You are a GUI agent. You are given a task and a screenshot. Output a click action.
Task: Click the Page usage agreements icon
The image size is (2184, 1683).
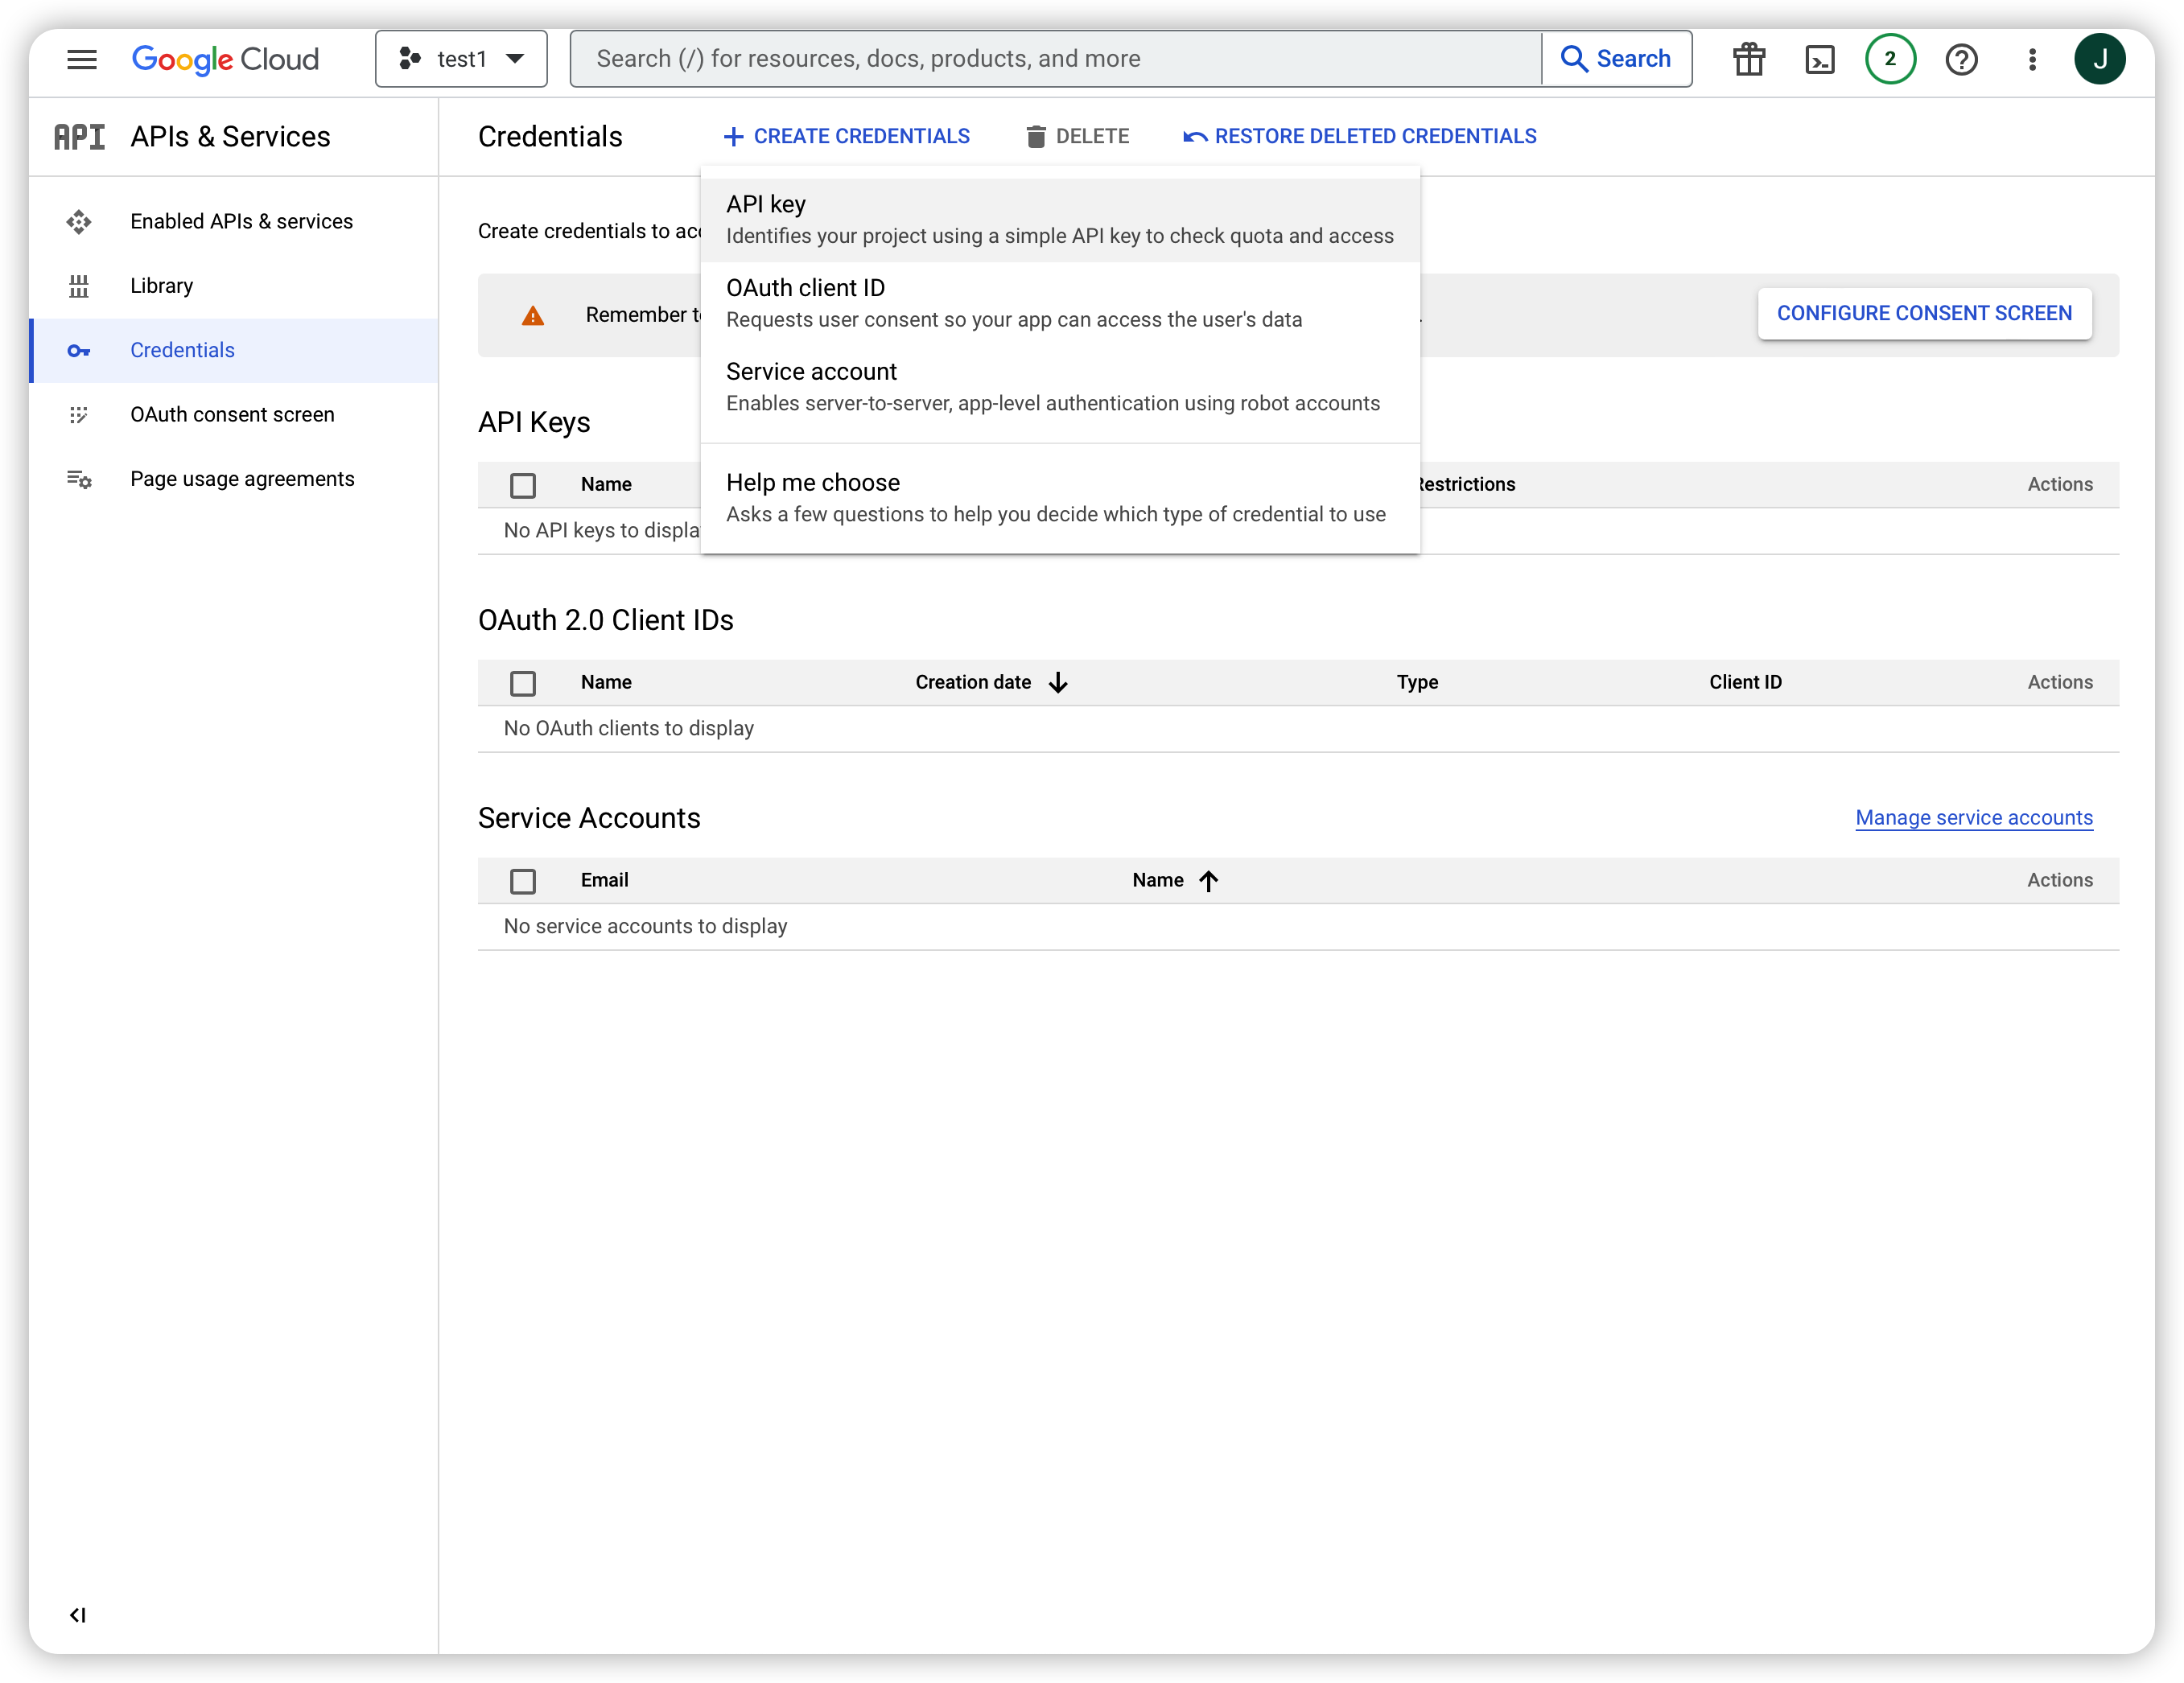tap(79, 479)
